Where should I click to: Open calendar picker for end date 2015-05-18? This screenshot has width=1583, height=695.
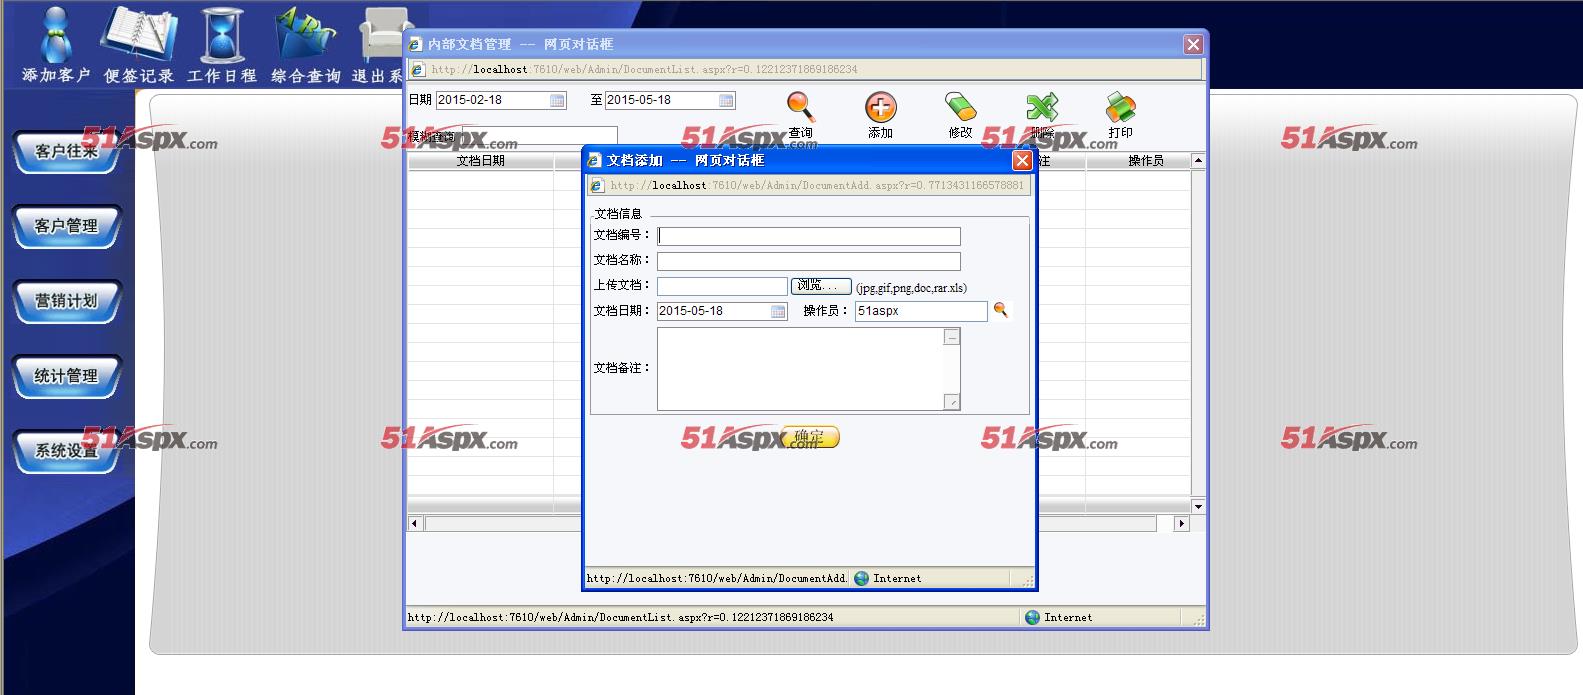coord(726,100)
